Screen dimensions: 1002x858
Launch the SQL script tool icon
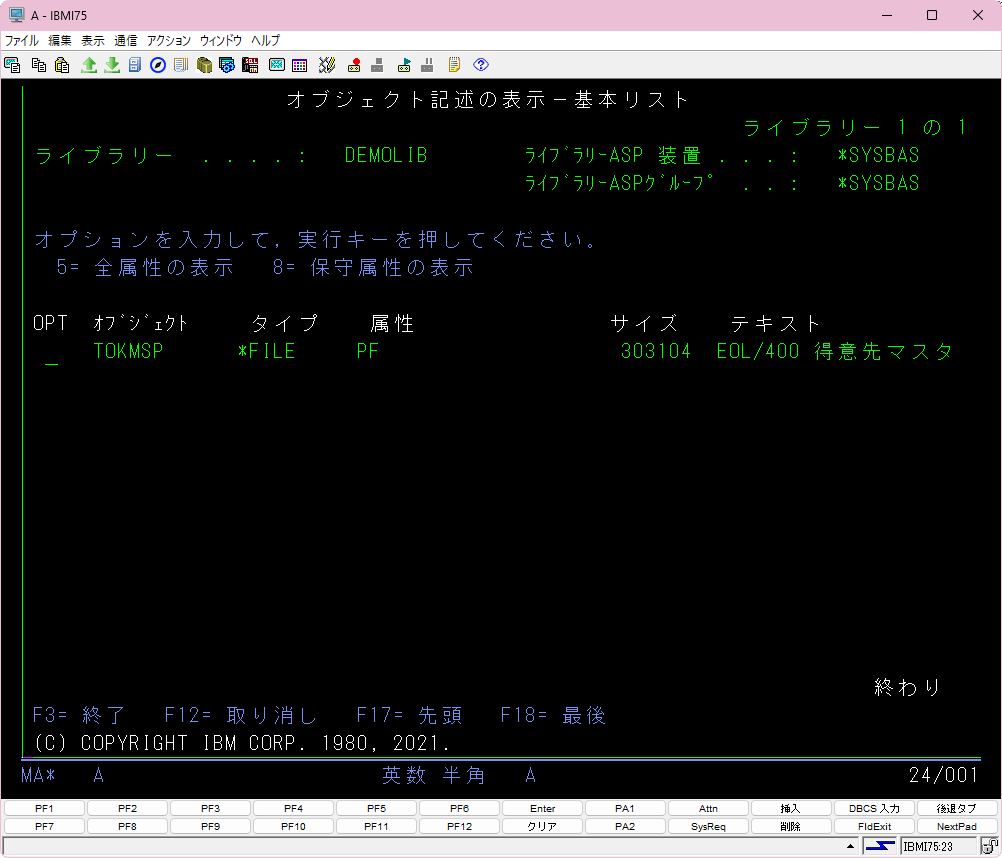pyautogui.click(x=250, y=65)
